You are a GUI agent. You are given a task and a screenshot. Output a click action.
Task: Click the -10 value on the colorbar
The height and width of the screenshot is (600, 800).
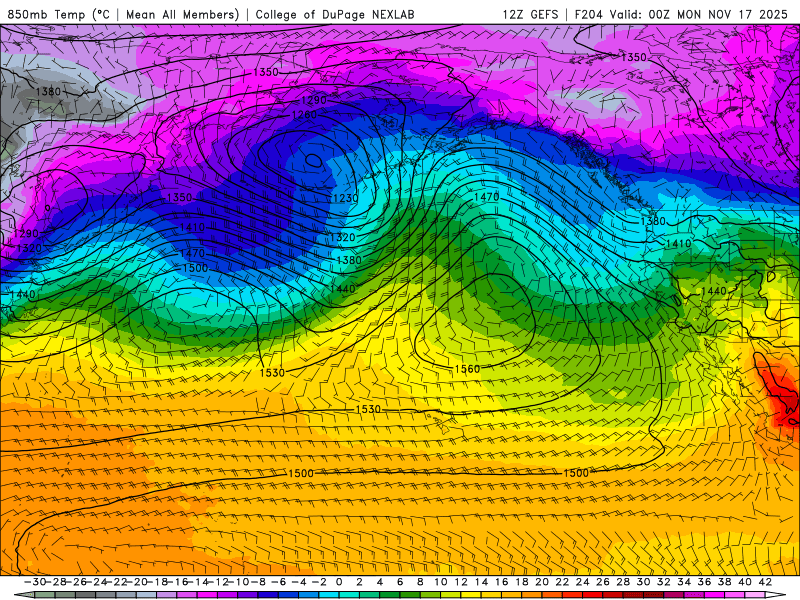[239, 582]
